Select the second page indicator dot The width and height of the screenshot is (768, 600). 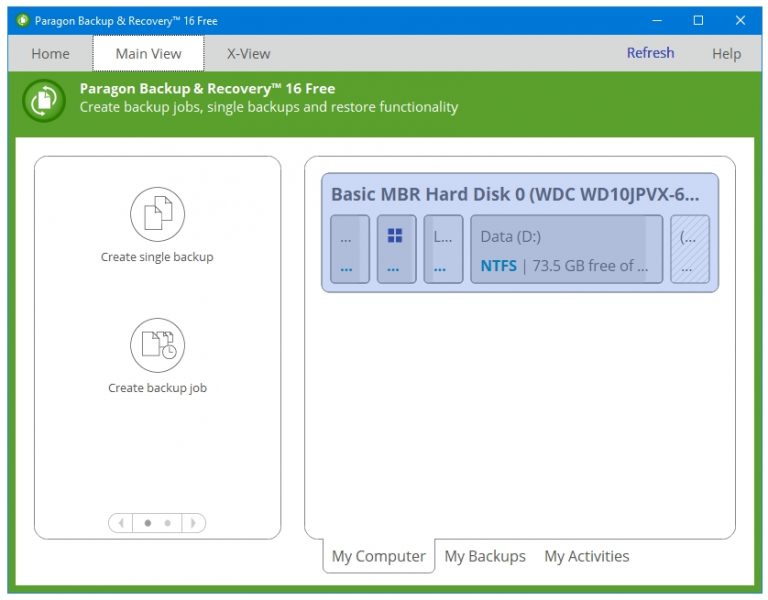pos(168,523)
